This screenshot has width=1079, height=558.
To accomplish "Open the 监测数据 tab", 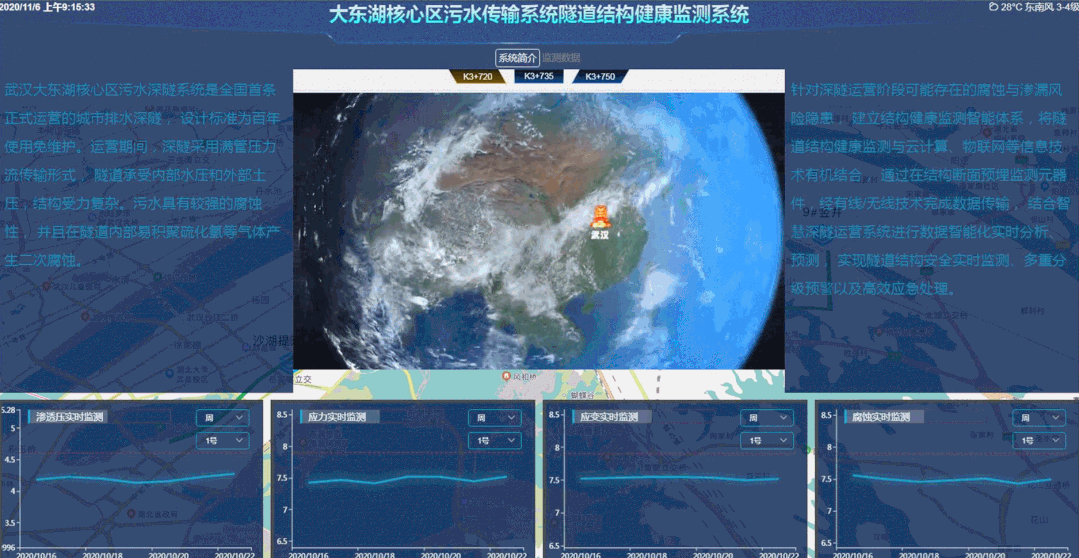I will [561, 58].
